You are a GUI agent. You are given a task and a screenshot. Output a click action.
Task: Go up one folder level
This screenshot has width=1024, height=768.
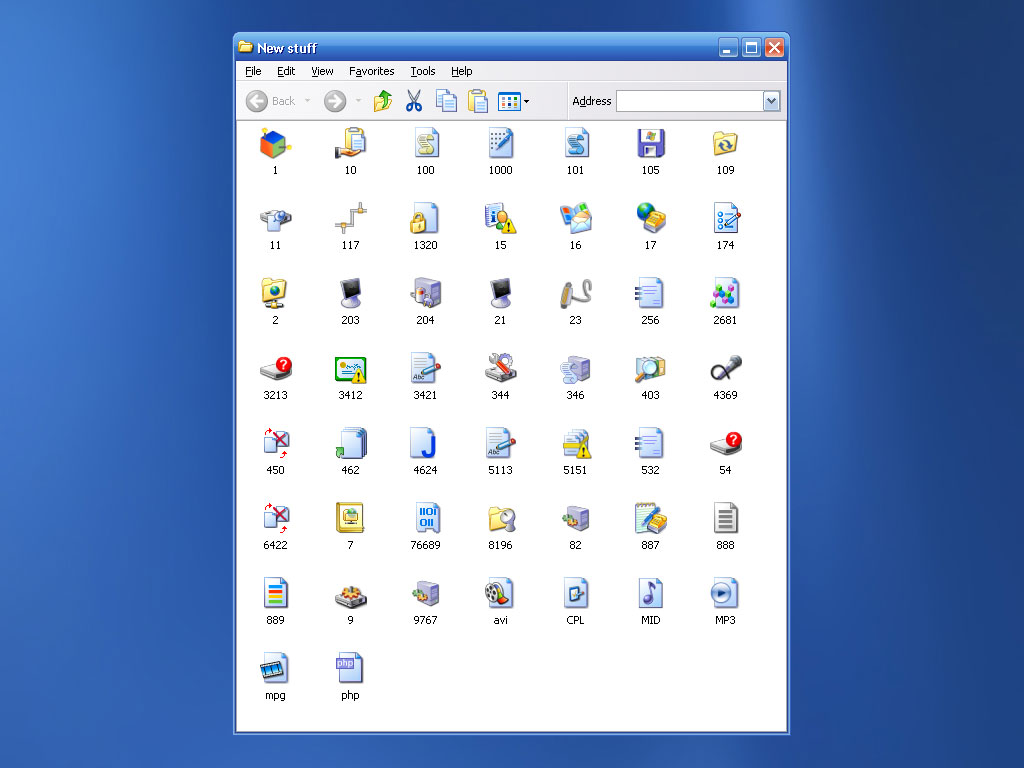[x=383, y=101]
